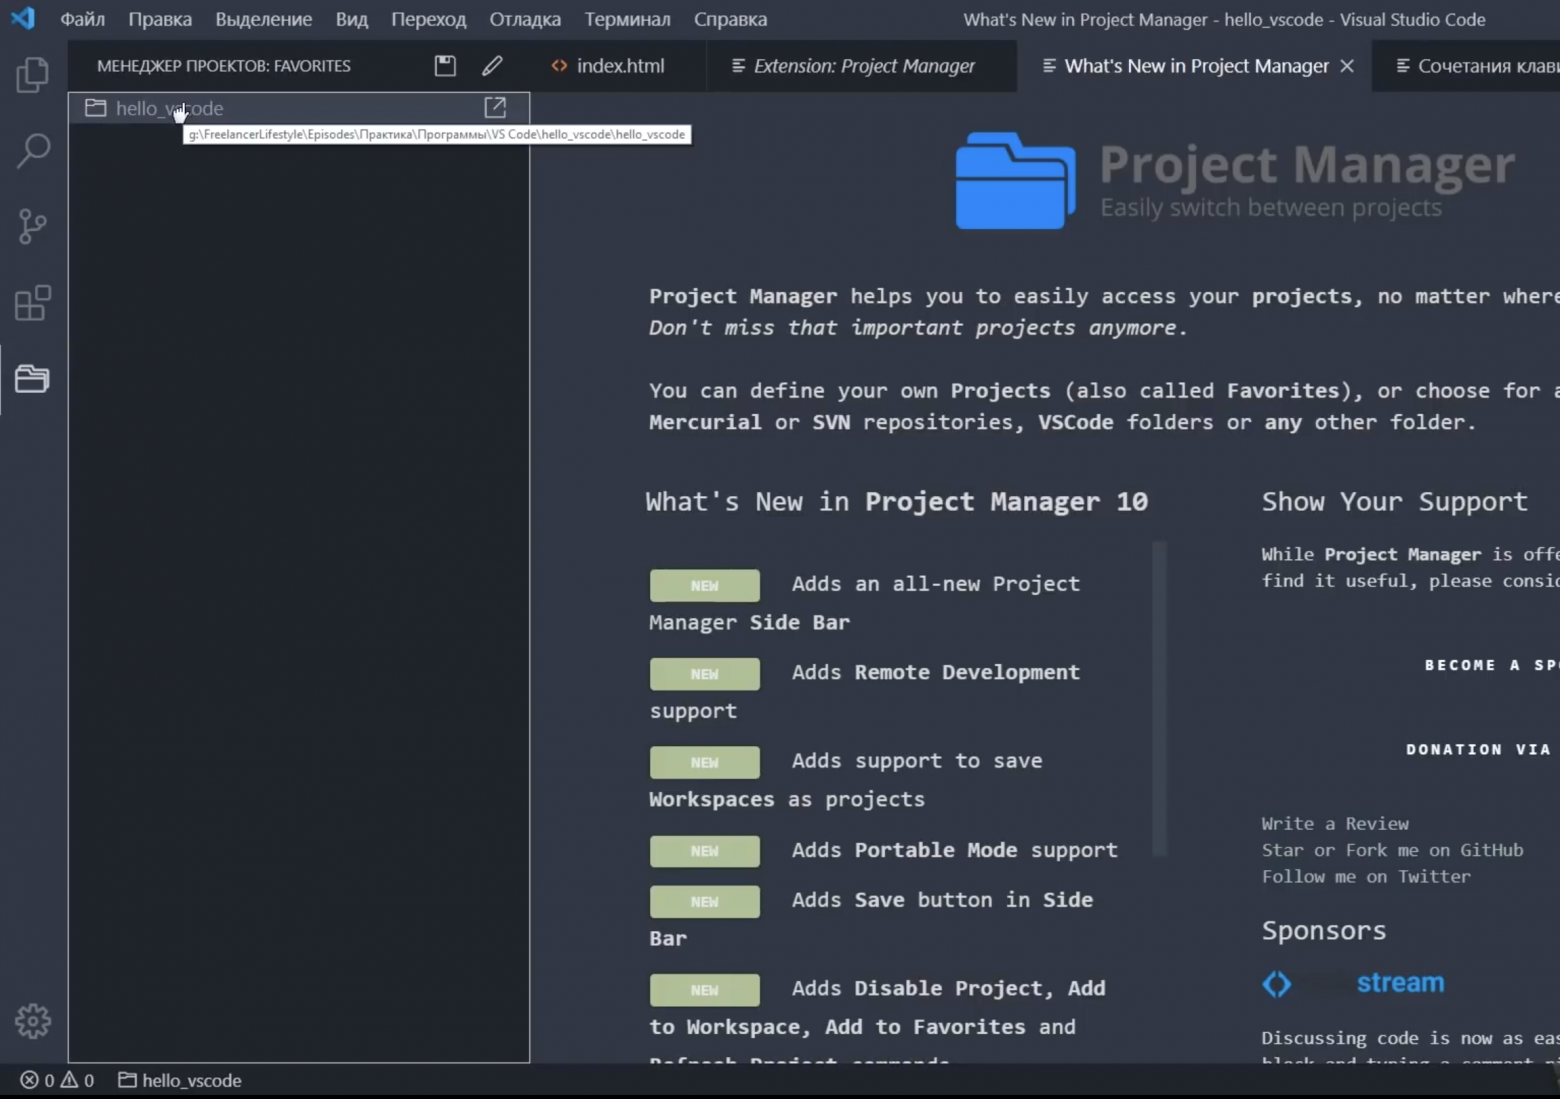Click the DONATION VIA button
This screenshot has width=1560, height=1099.
[x=1479, y=749]
